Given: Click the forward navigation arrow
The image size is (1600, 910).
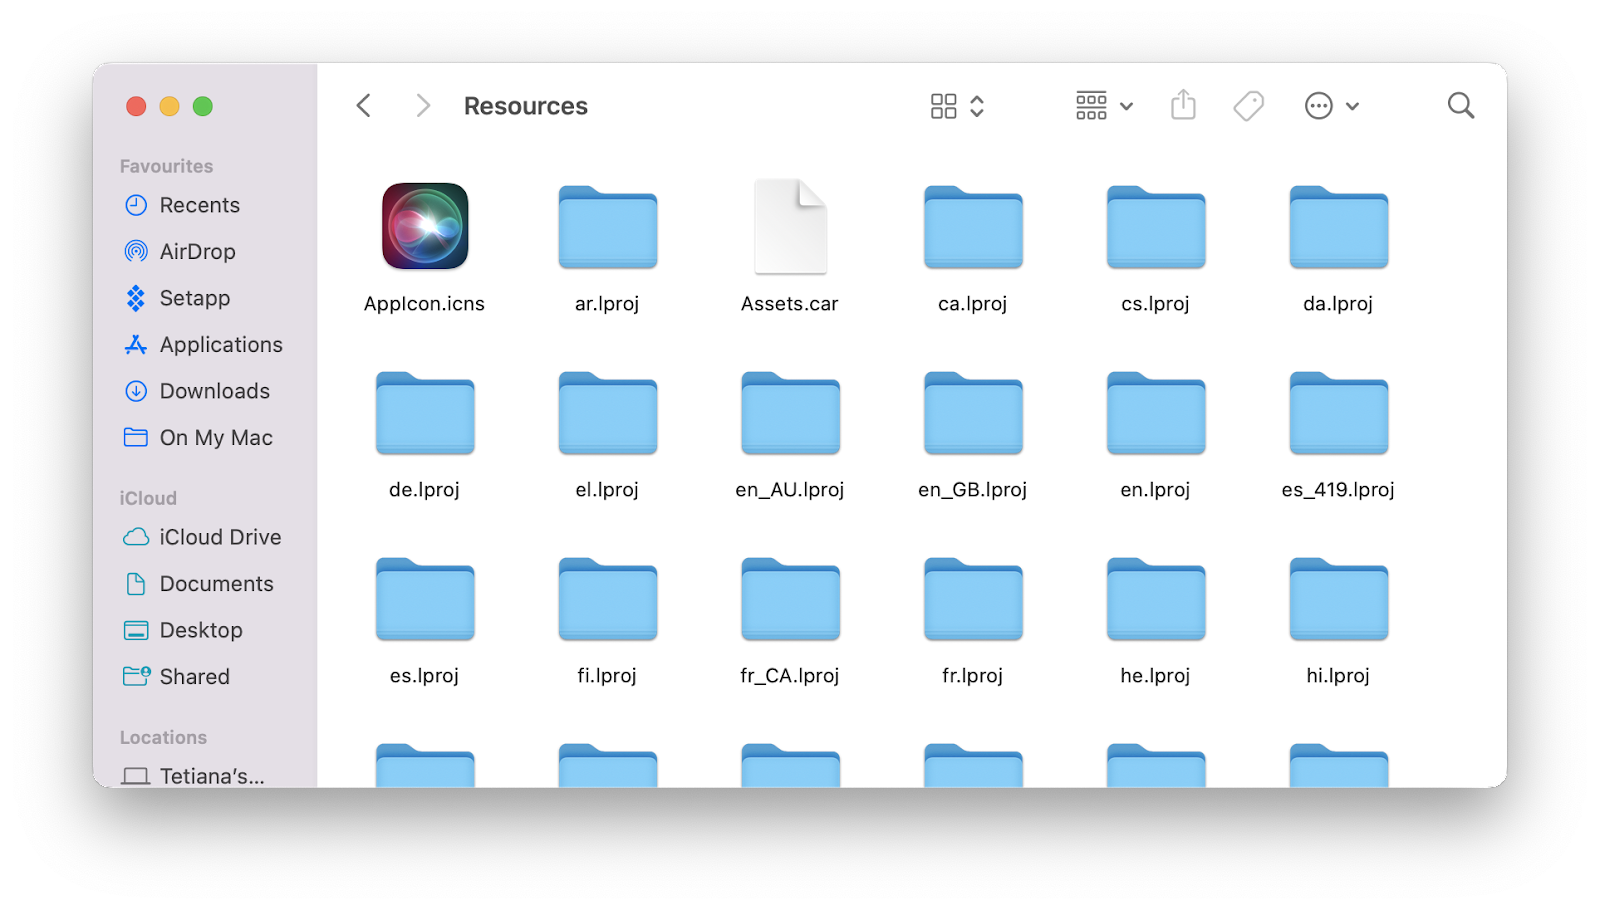Looking at the screenshot, I should 421,105.
